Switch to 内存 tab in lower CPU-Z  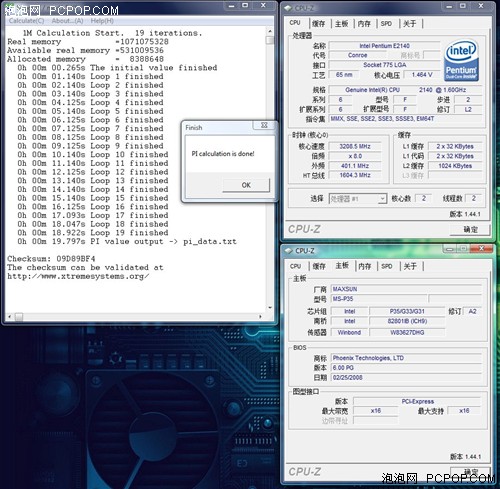click(365, 266)
